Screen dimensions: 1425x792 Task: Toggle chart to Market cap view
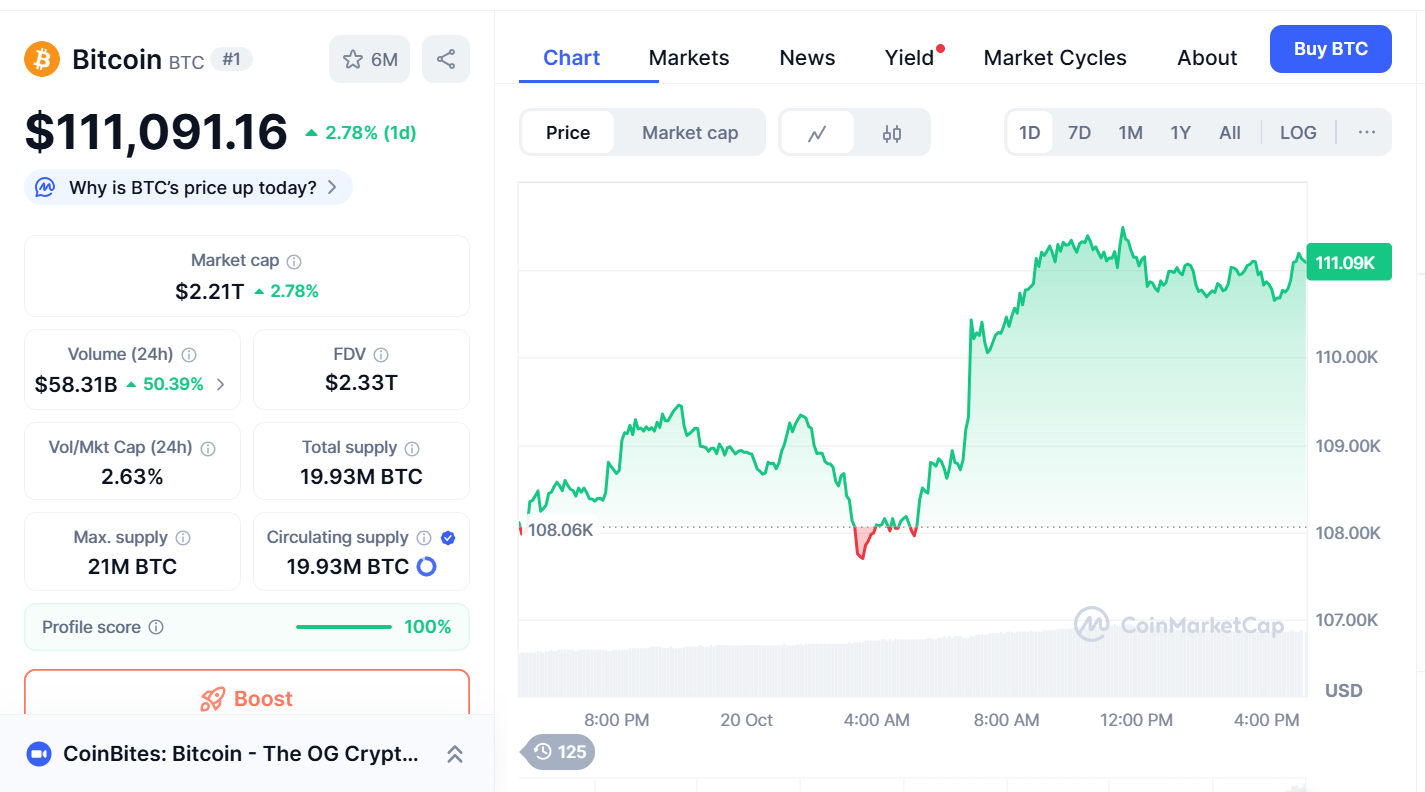(x=690, y=133)
